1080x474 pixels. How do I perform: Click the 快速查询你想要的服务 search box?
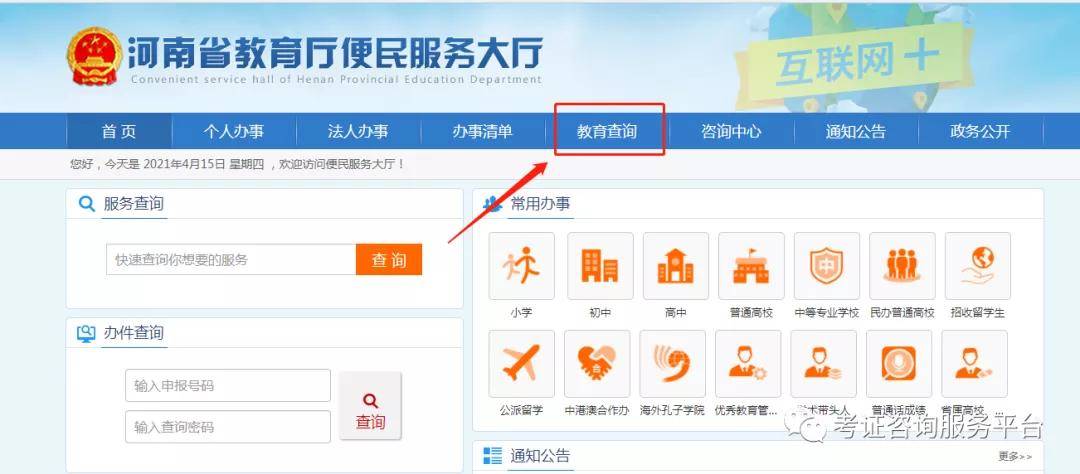(231, 259)
